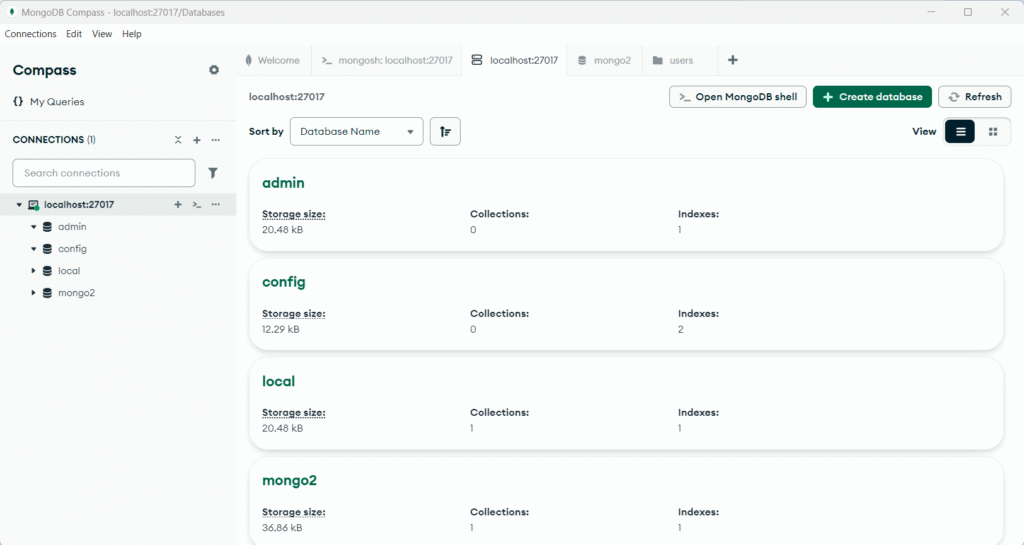Click admin database icon in sidebar
The height and width of the screenshot is (545, 1024).
(47, 226)
